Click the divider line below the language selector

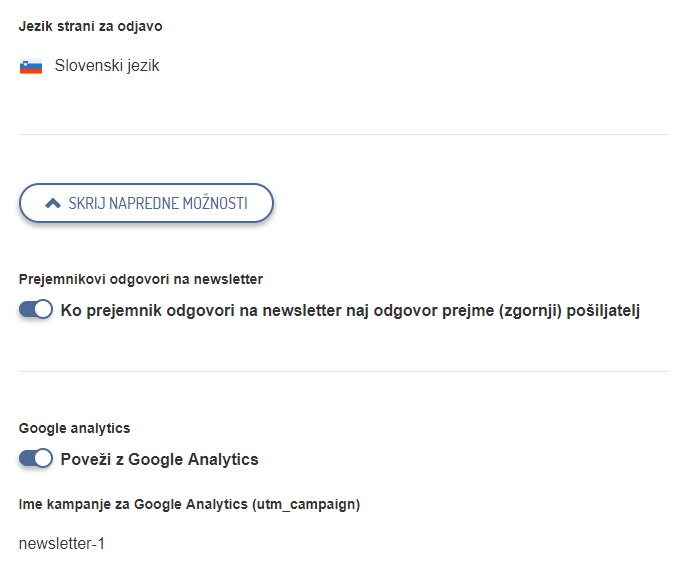coord(343,134)
